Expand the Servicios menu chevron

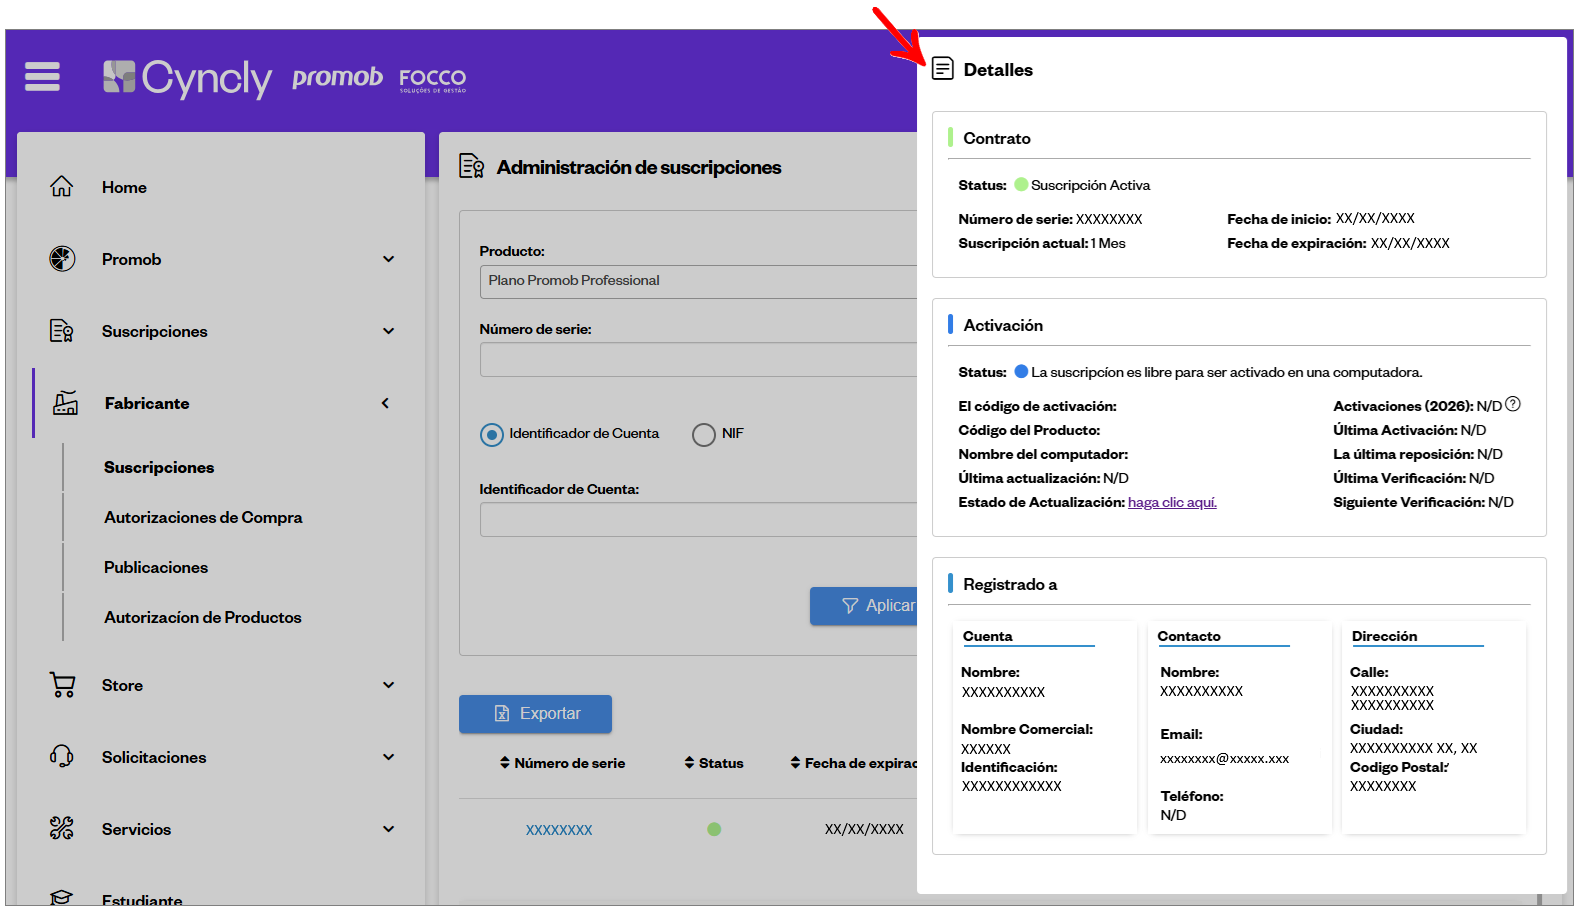pyautogui.click(x=388, y=829)
